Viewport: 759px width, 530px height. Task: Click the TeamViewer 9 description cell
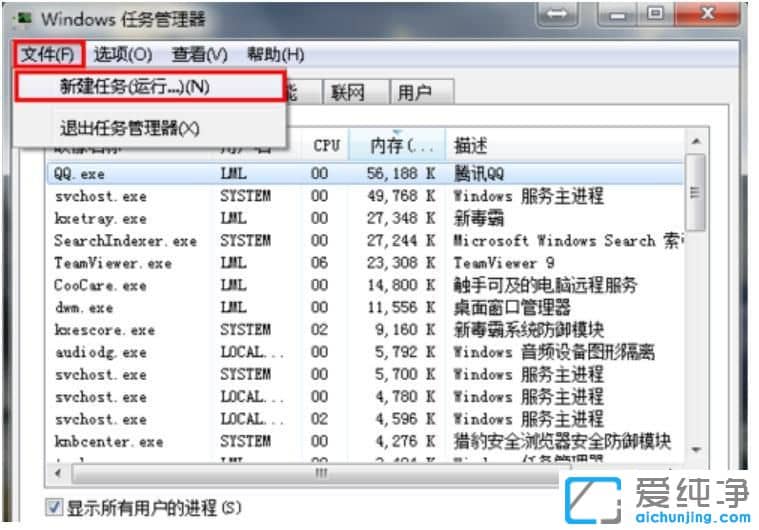pyautogui.click(x=504, y=263)
